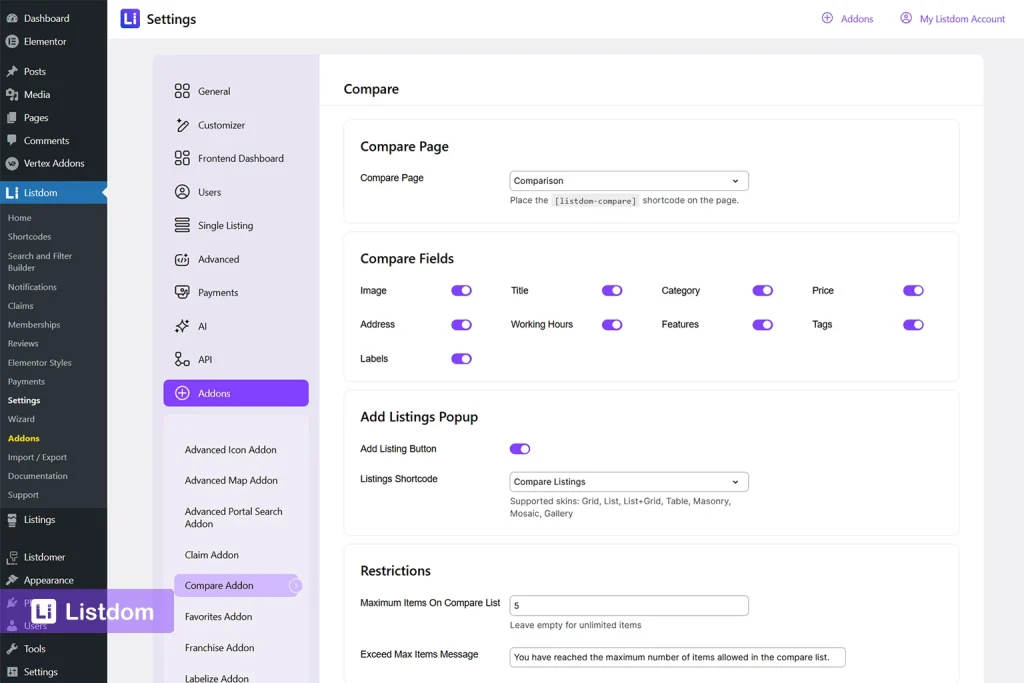Open the Listings Shortcode dropdown

[628, 481]
